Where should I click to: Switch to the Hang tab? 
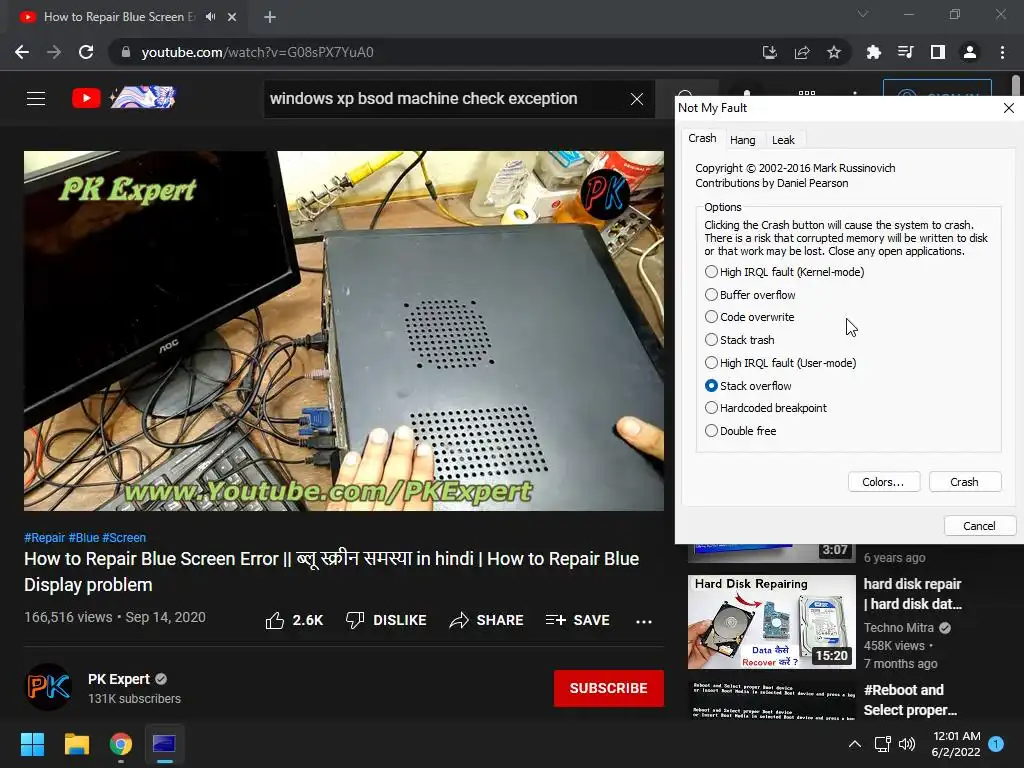pos(743,140)
